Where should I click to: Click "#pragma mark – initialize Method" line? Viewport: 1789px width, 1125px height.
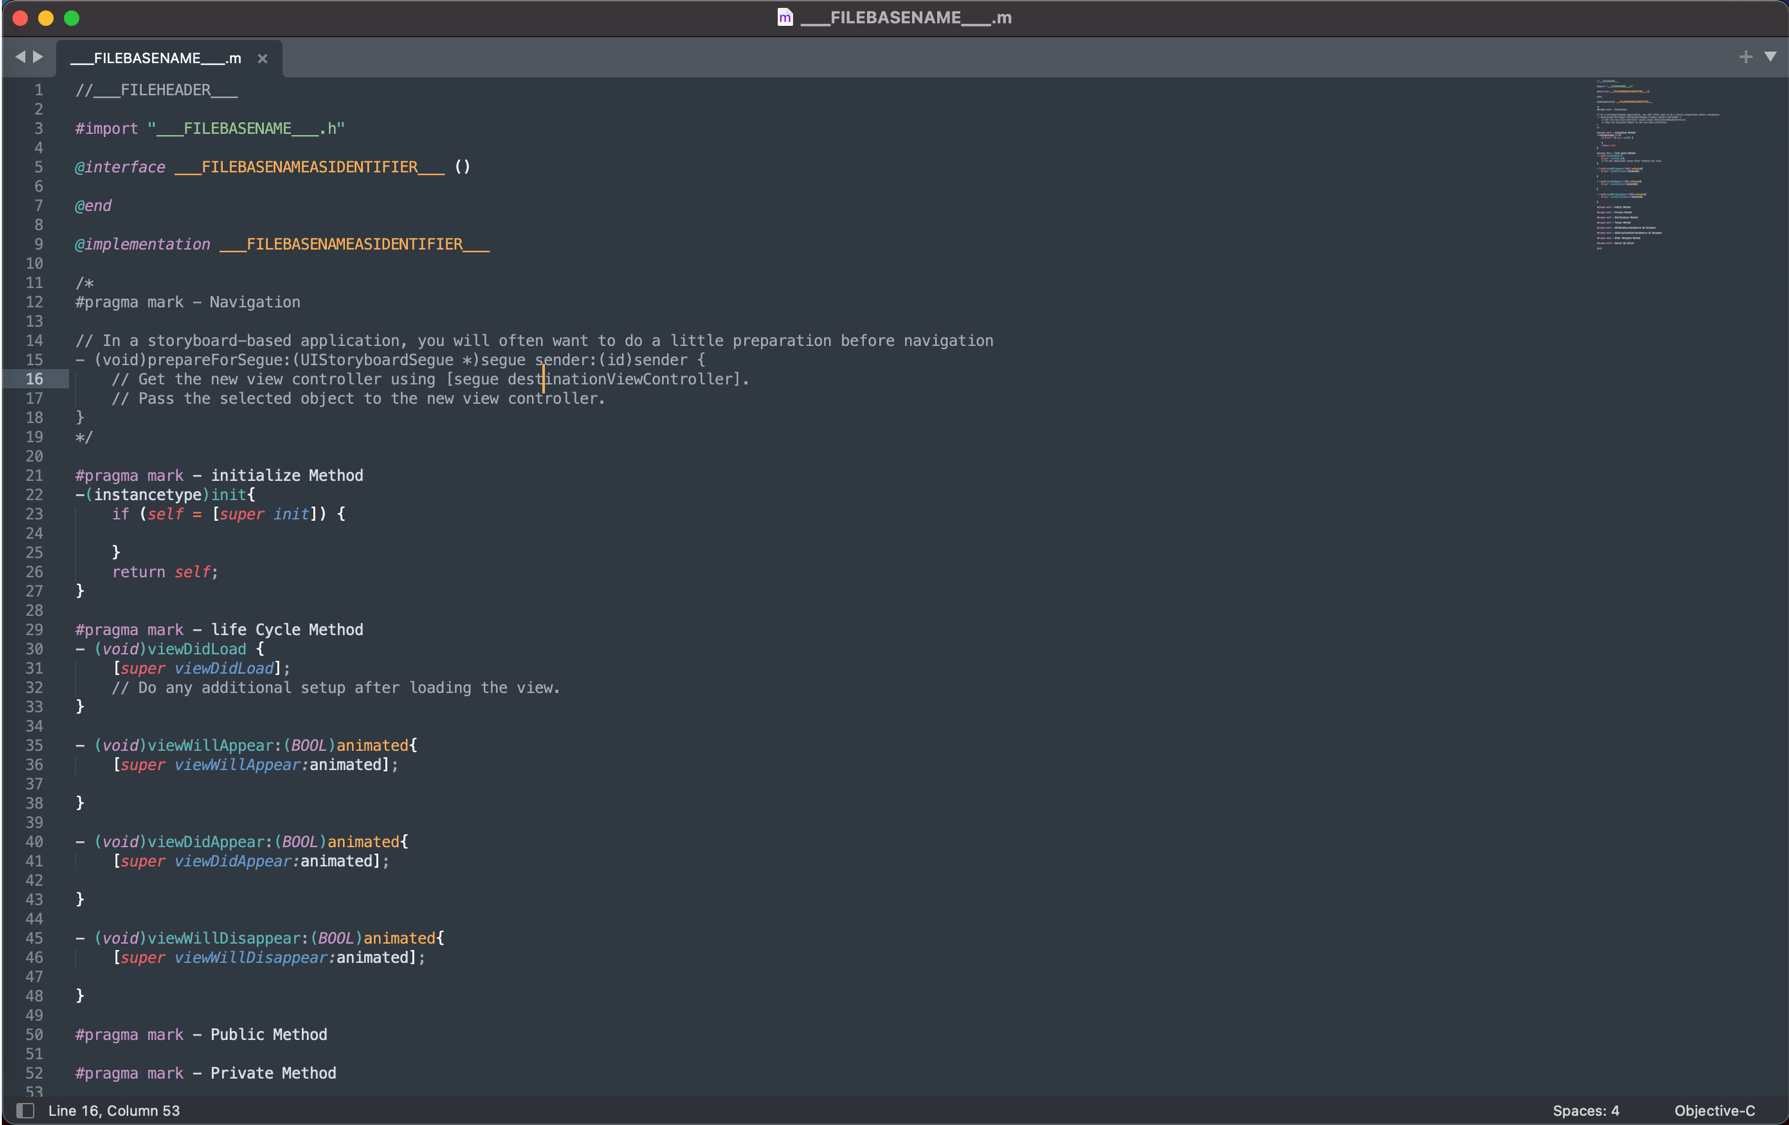click(219, 476)
